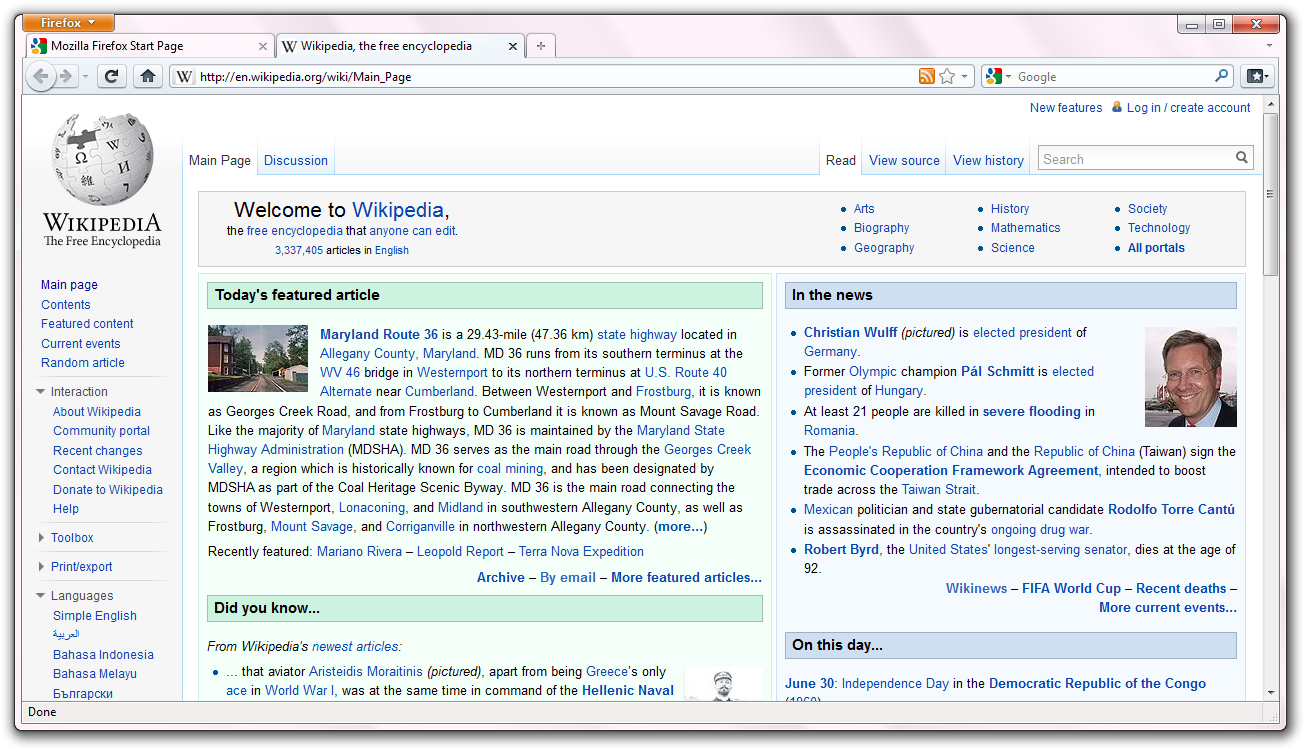Click the All portals link
This screenshot has width=1305, height=749.
1156,248
